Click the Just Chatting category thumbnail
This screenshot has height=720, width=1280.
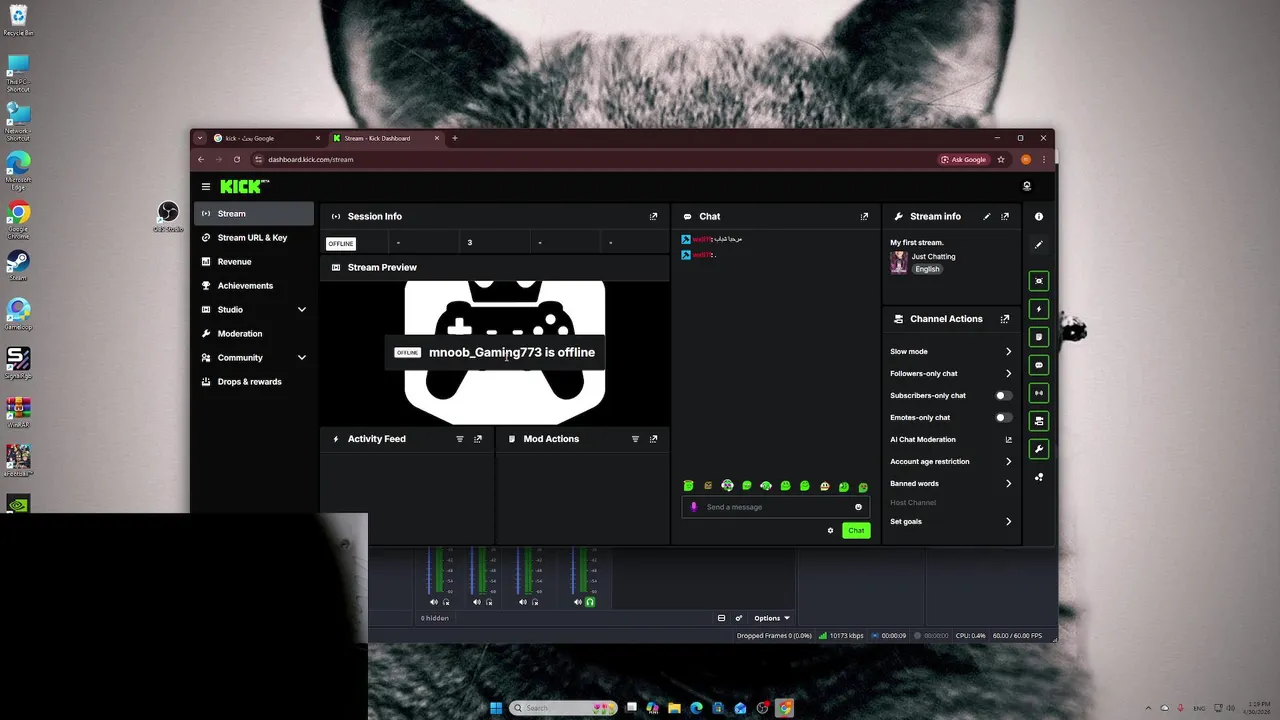[899, 263]
